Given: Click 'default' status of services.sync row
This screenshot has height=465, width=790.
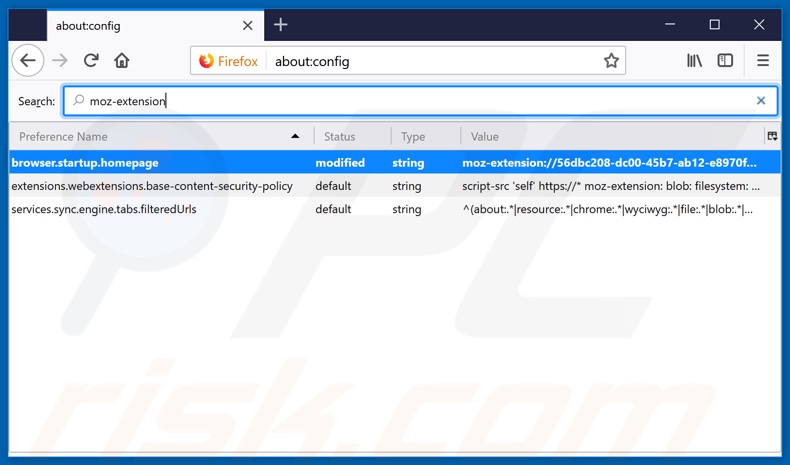Looking at the screenshot, I should click(x=333, y=209).
